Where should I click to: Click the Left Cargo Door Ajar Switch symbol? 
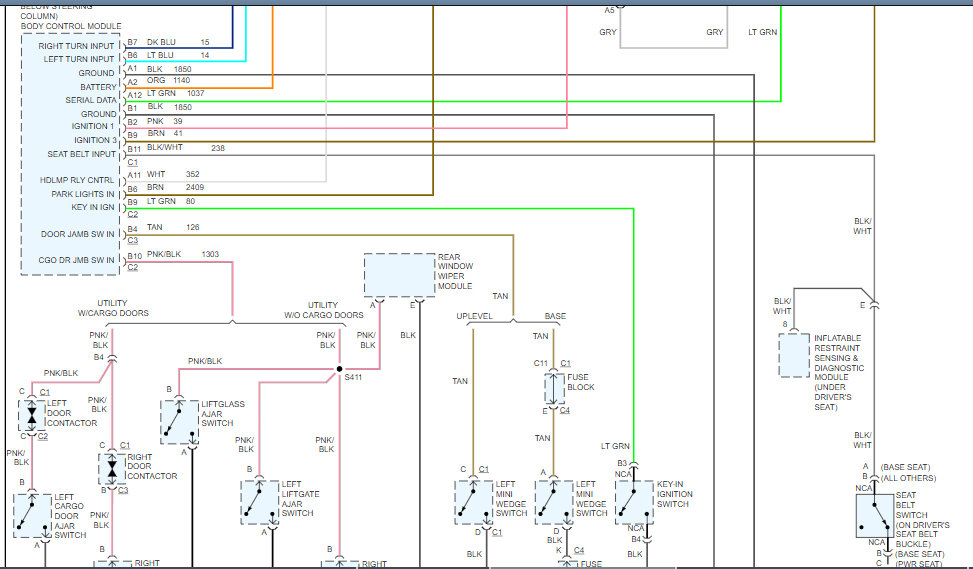(31, 514)
